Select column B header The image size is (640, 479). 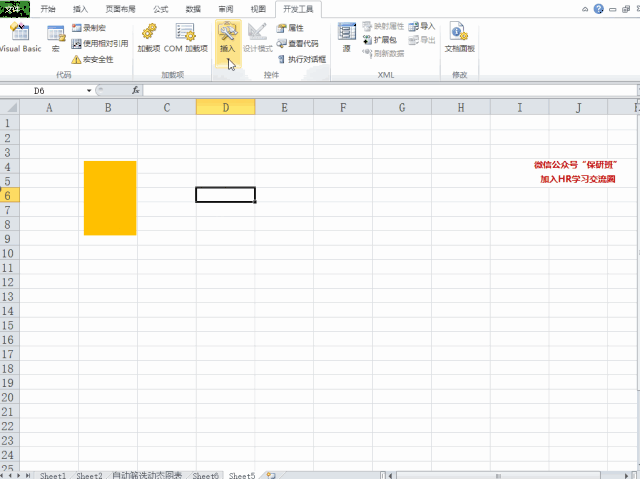pyautogui.click(x=108, y=107)
